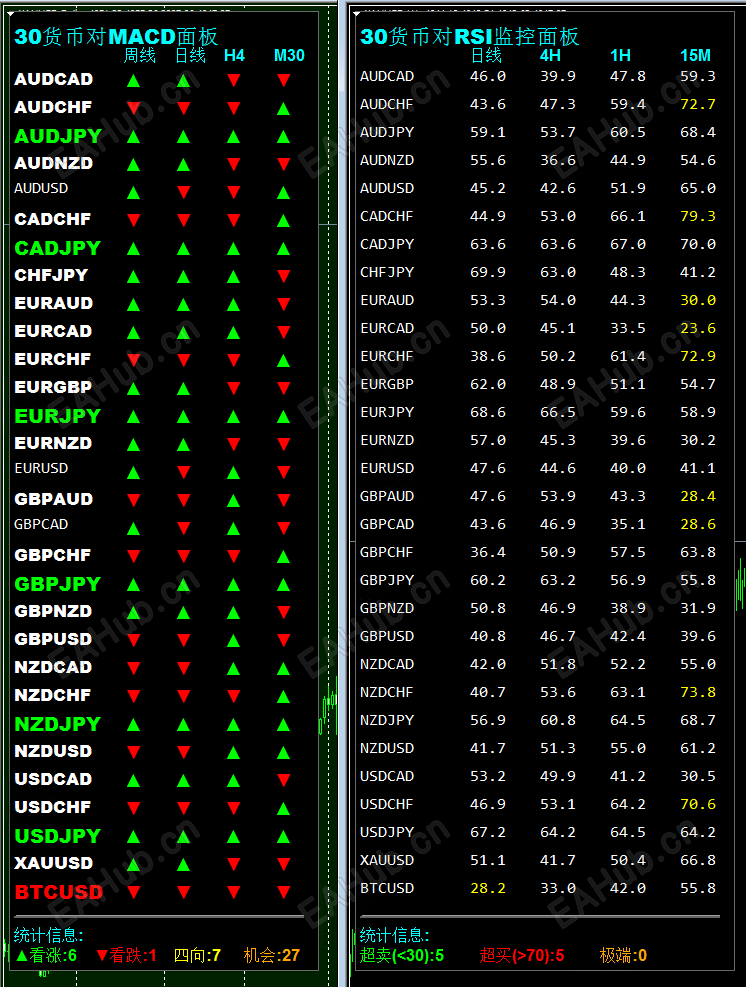Click USDCAD M30 red down arrow

pos(284,781)
